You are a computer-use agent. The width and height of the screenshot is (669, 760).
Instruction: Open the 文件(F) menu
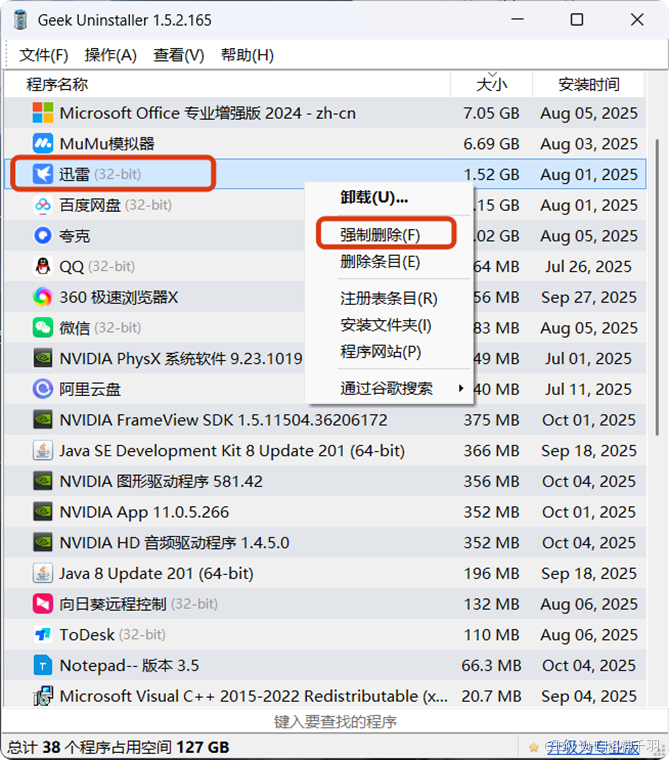coord(44,55)
